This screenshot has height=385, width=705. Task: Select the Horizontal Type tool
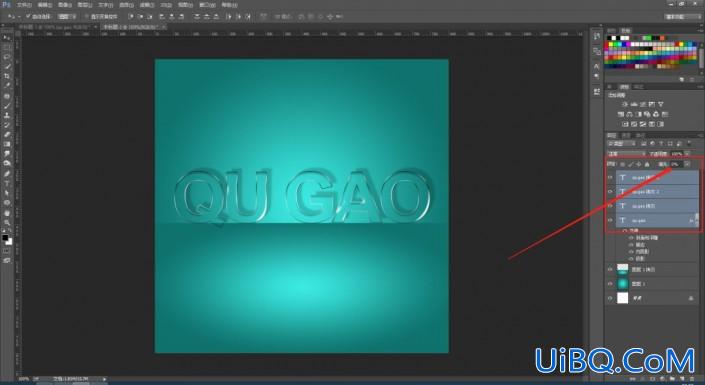[6, 183]
